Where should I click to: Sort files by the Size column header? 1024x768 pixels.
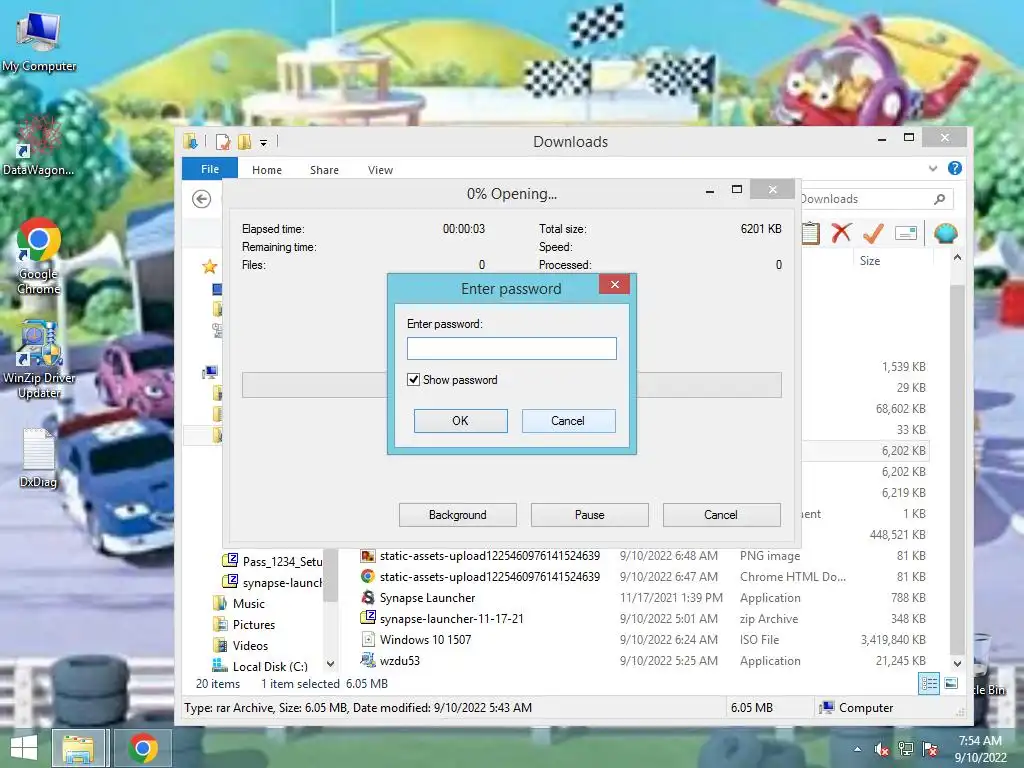click(x=869, y=261)
